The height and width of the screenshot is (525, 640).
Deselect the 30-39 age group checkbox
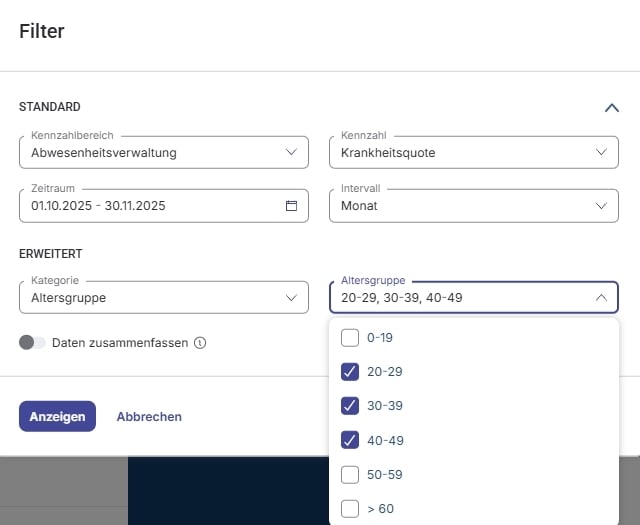350,406
